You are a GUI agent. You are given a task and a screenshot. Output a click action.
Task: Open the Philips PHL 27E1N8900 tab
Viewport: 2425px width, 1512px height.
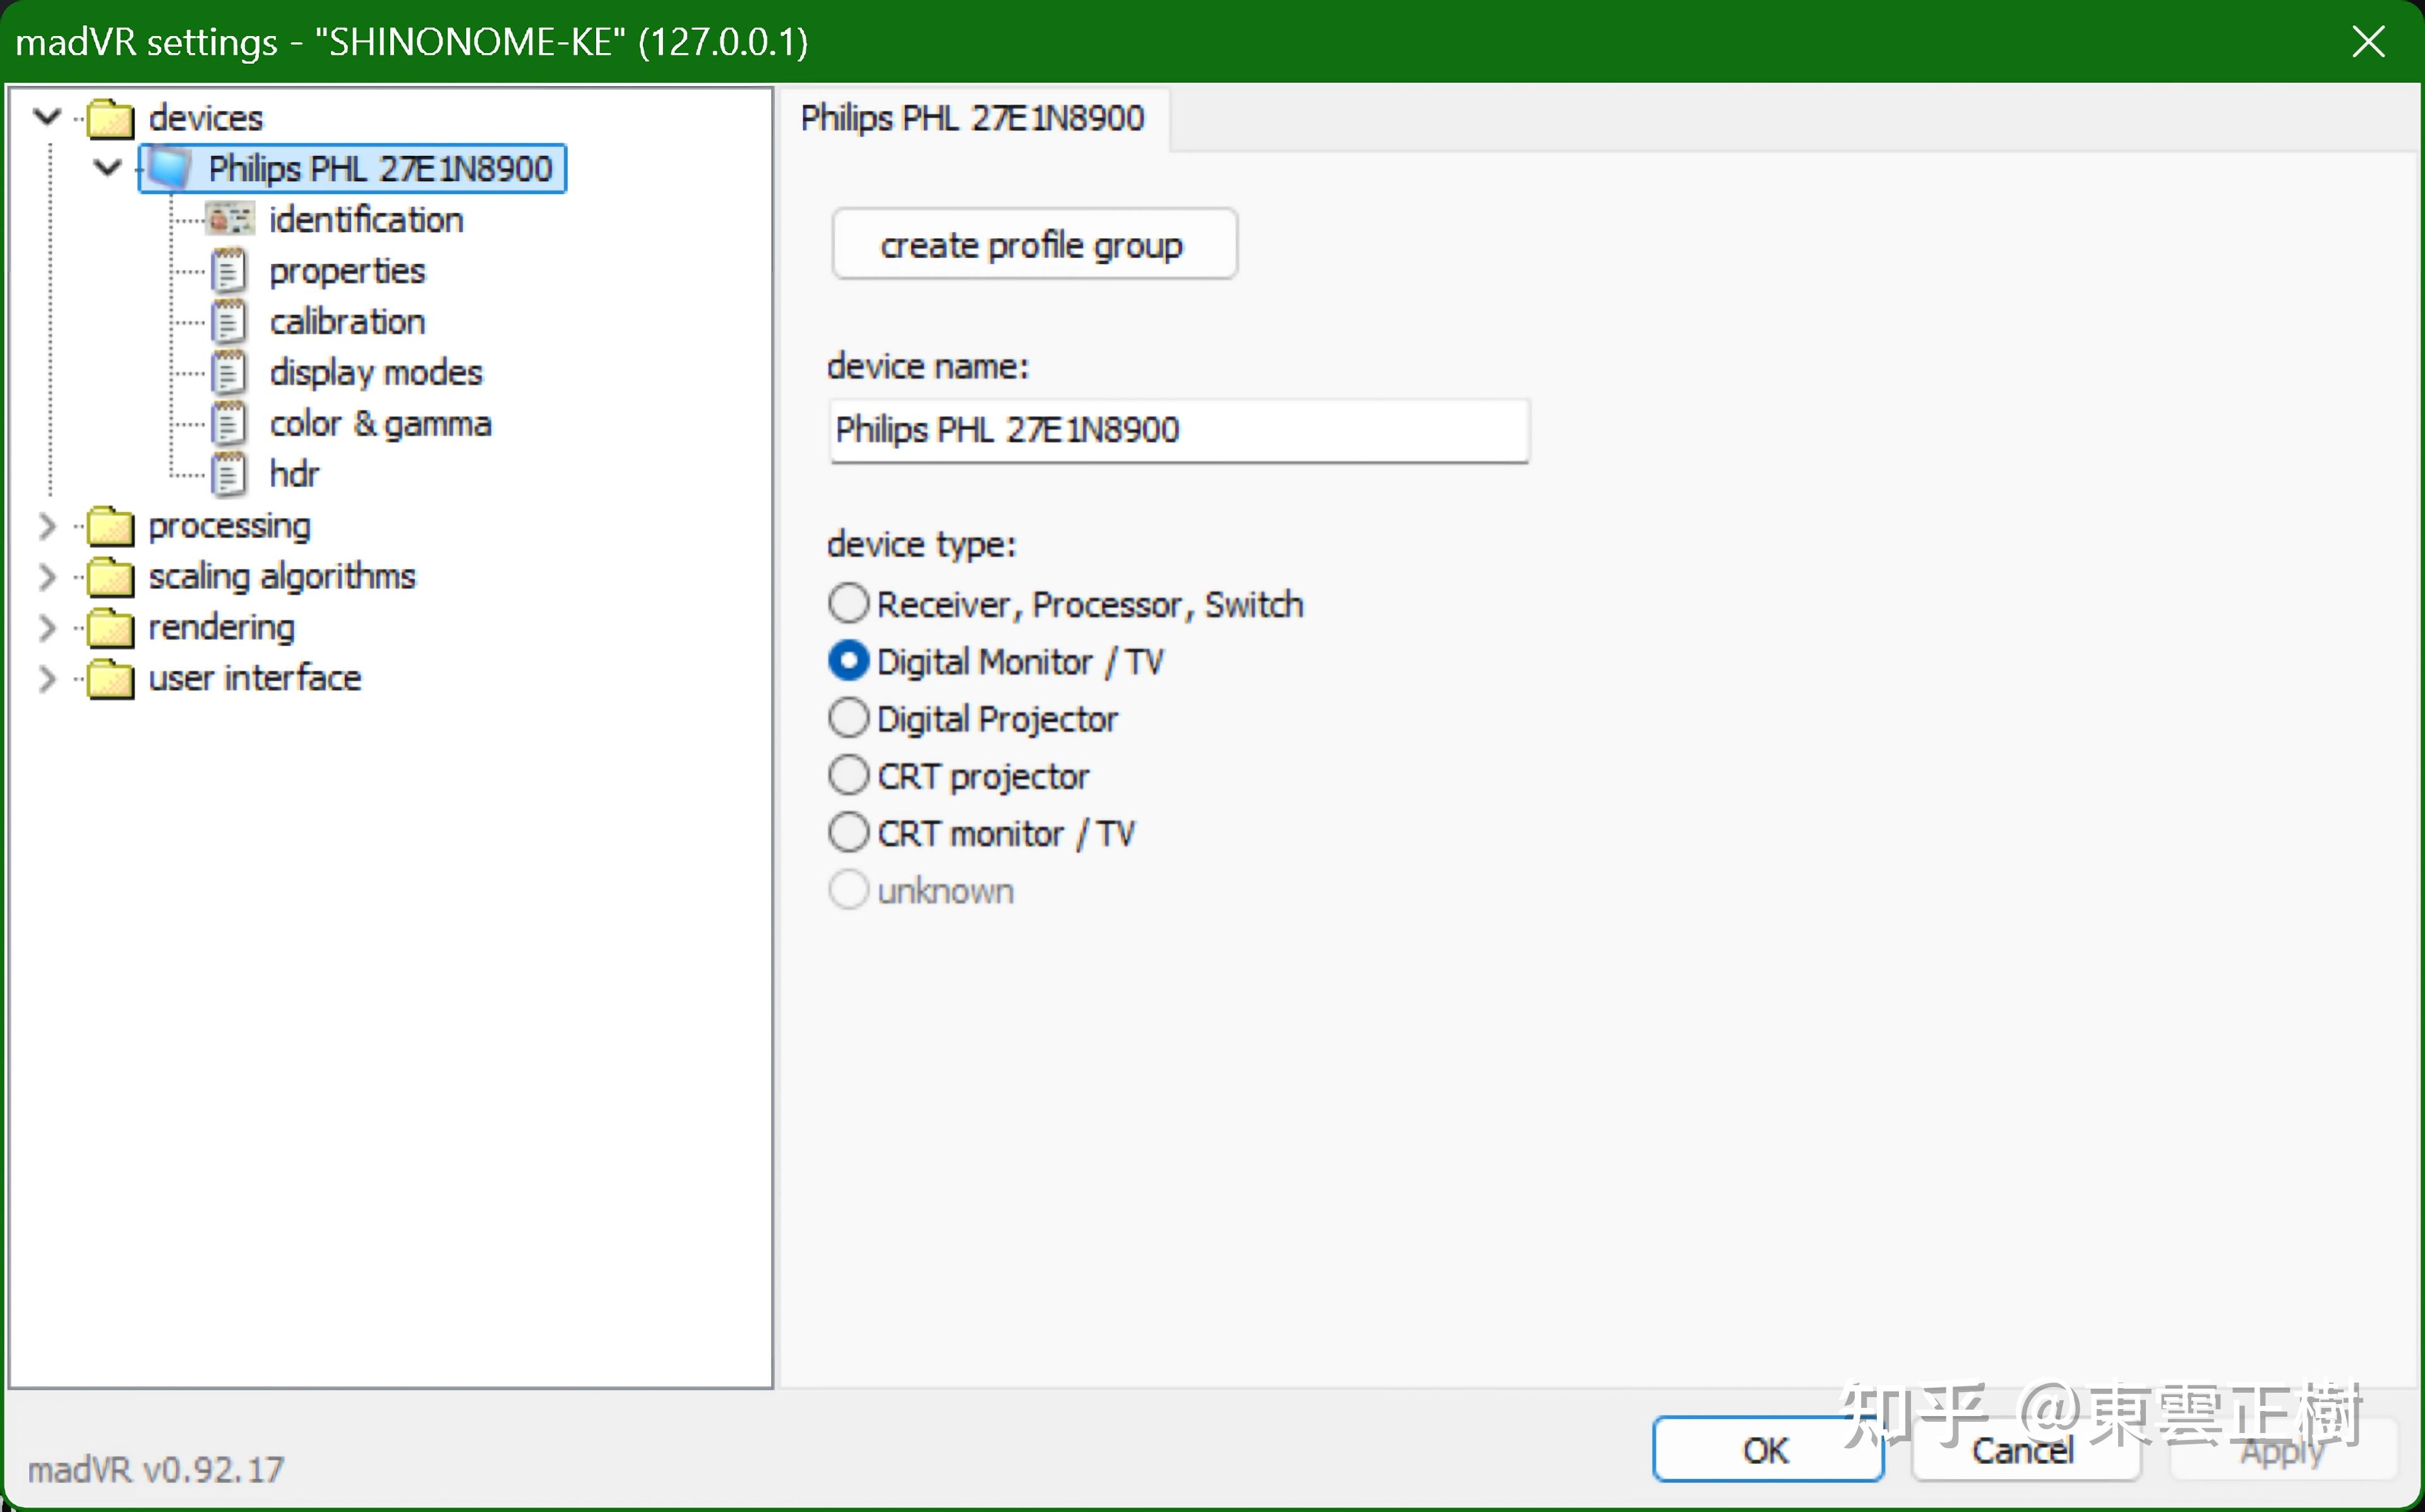(x=973, y=119)
